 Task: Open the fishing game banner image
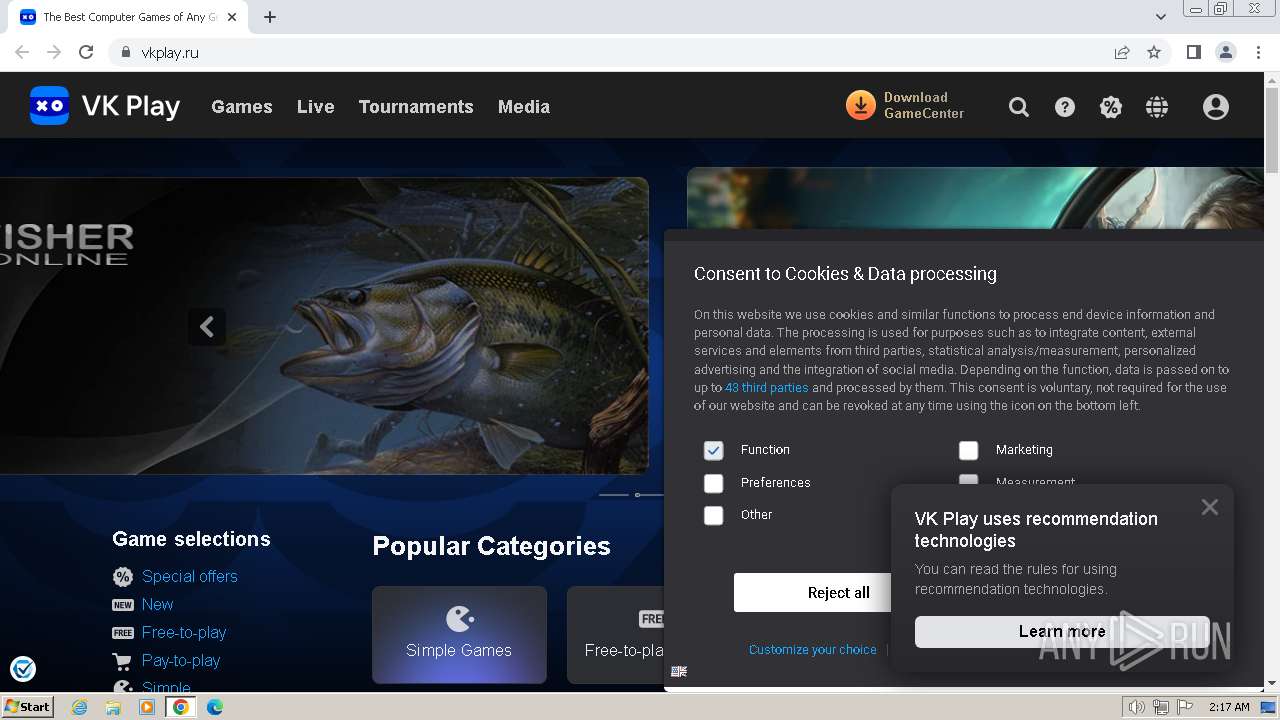click(x=324, y=326)
